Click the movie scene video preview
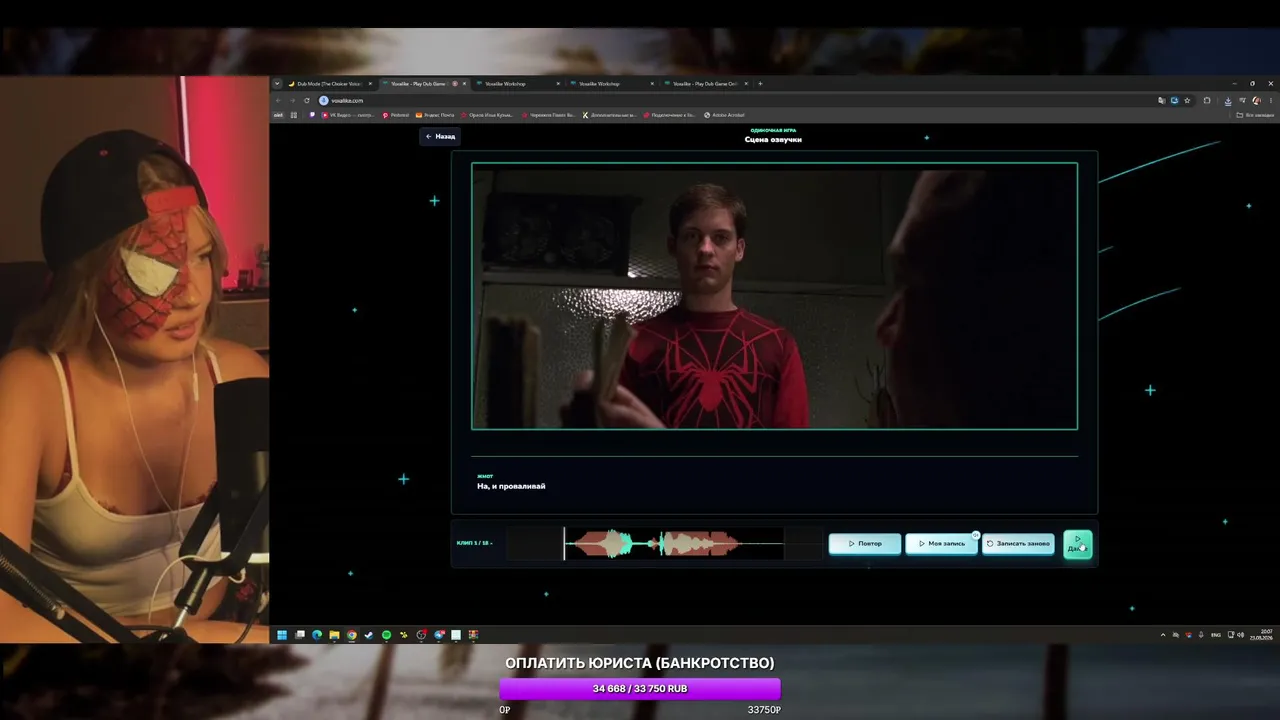Image resolution: width=1280 pixels, height=720 pixels. (x=774, y=296)
